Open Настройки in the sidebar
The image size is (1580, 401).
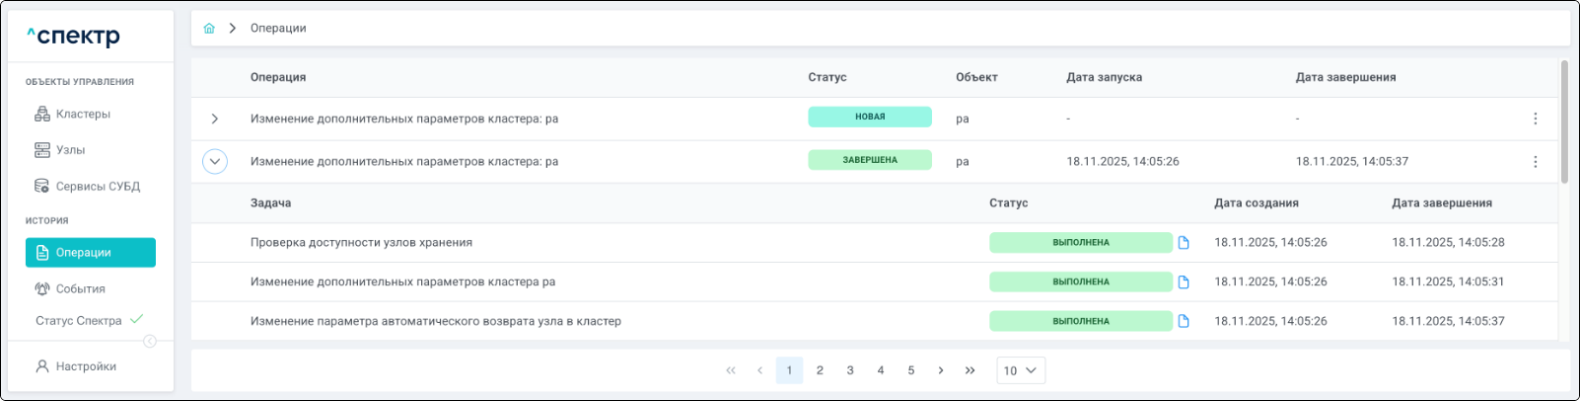(x=85, y=367)
